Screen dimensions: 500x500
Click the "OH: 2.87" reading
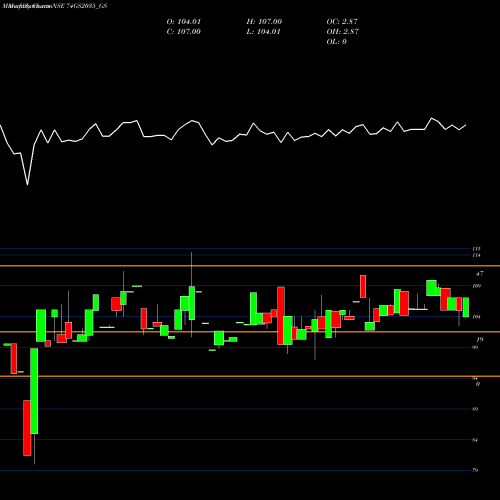[343, 32]
